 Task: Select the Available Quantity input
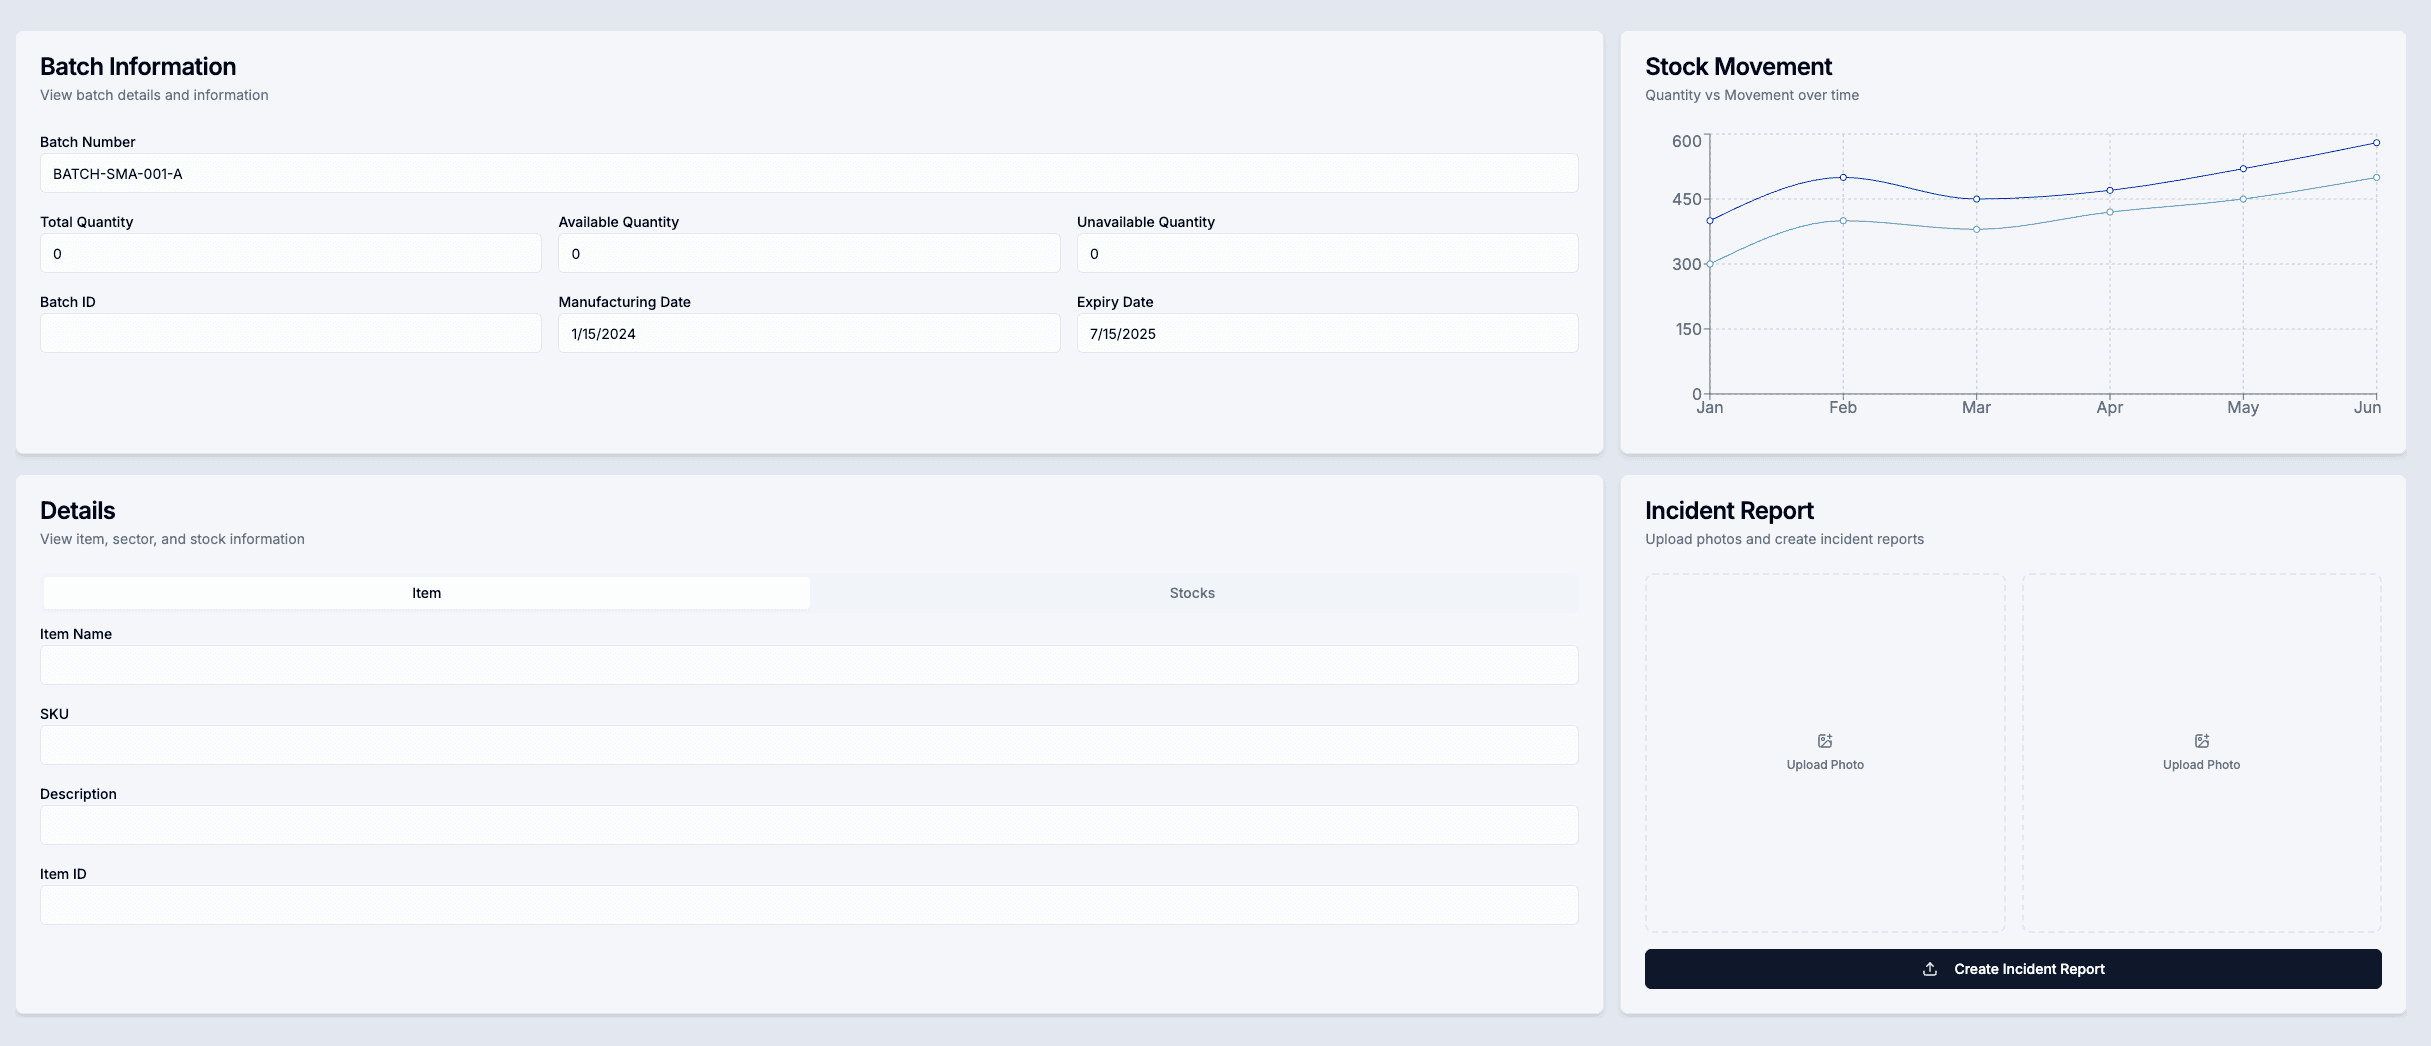[x=808, y=253]
